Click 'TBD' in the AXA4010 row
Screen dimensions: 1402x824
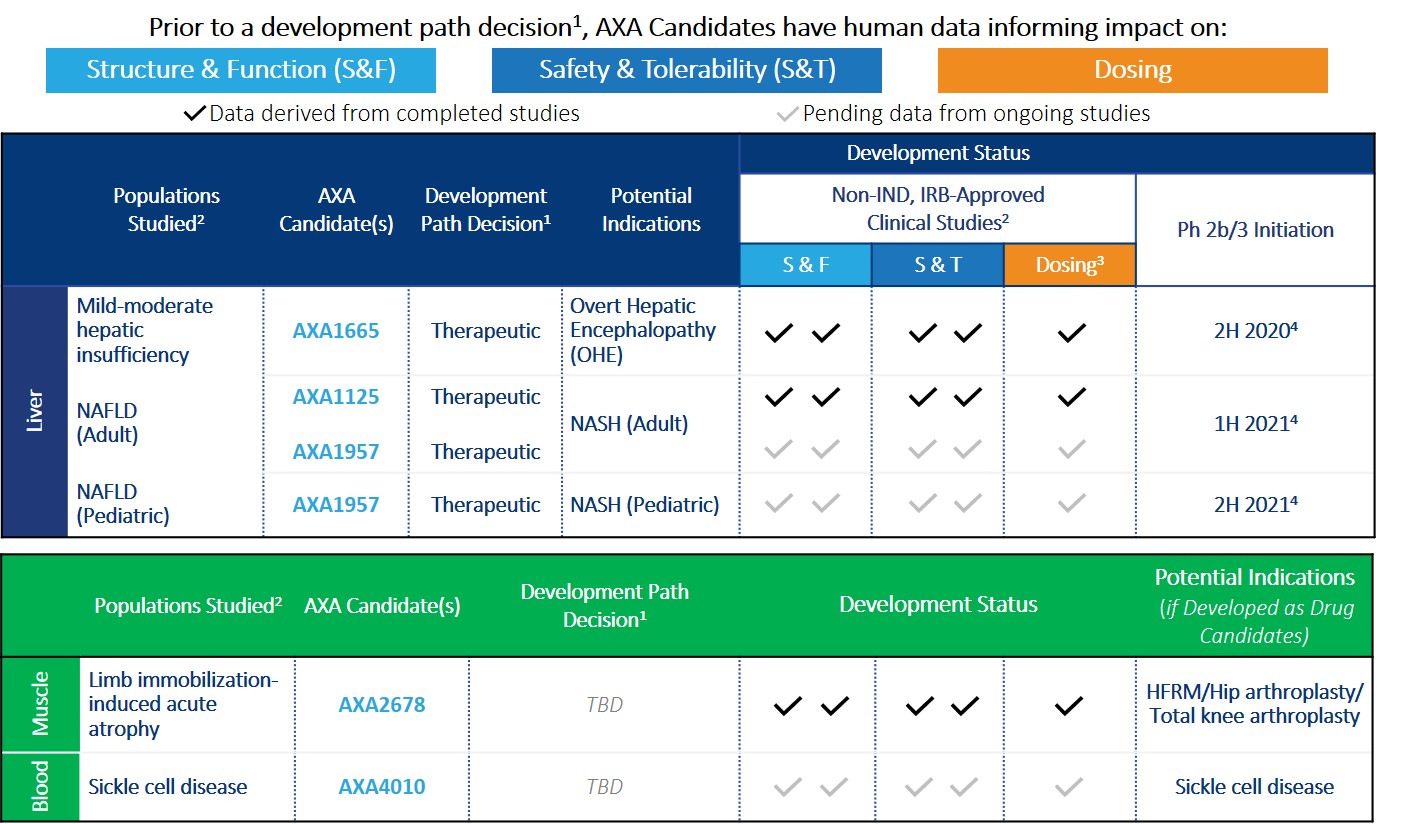(x=605, y=787)
